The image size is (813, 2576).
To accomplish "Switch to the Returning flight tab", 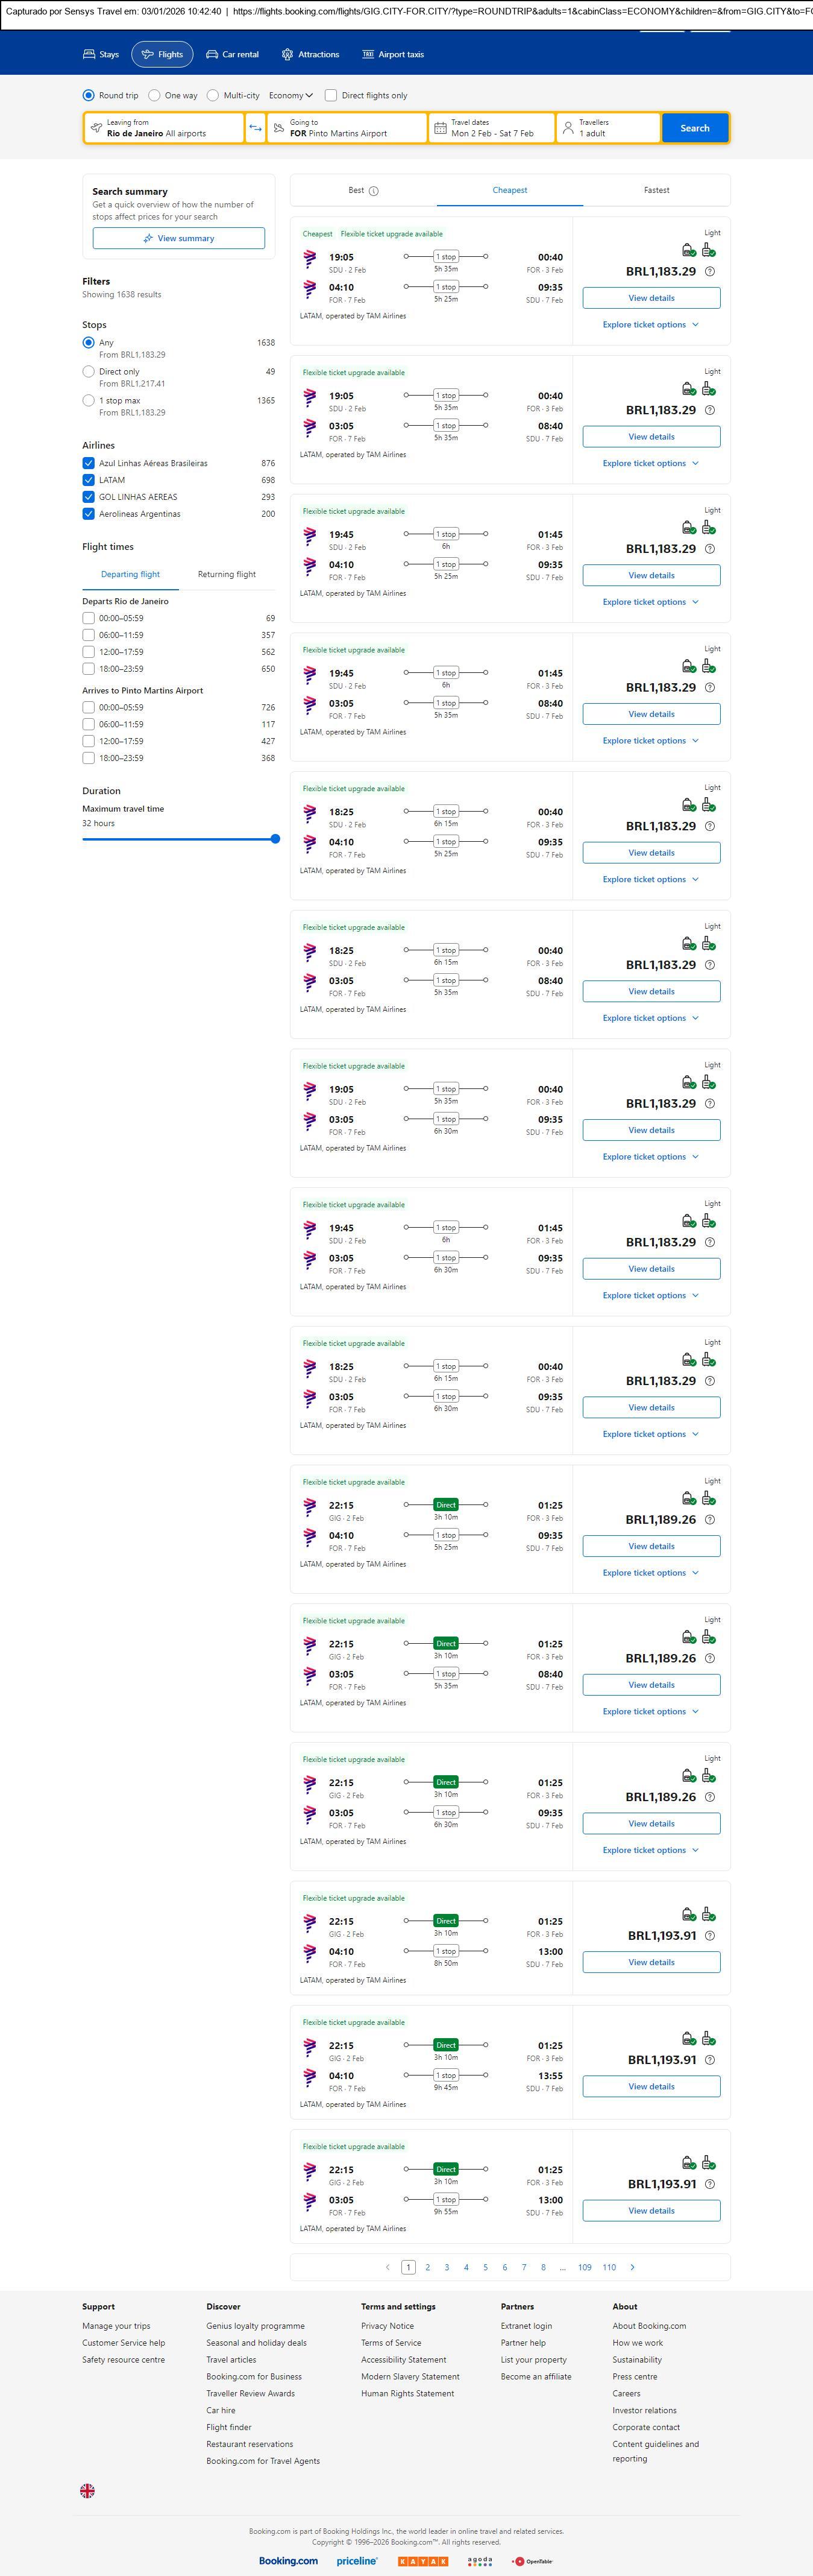I will click(x=226, y=575).
